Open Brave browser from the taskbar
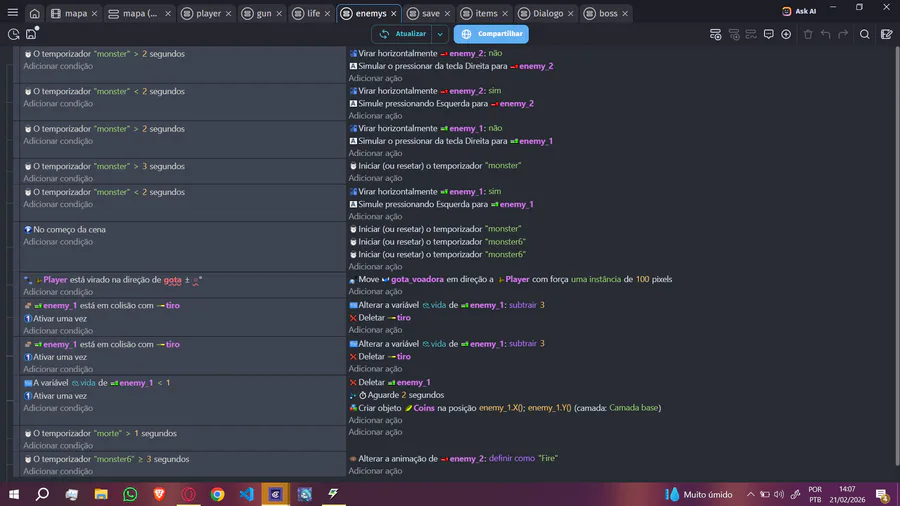The width and height of the screenshot is (900, 506). [x=159, y=494]
